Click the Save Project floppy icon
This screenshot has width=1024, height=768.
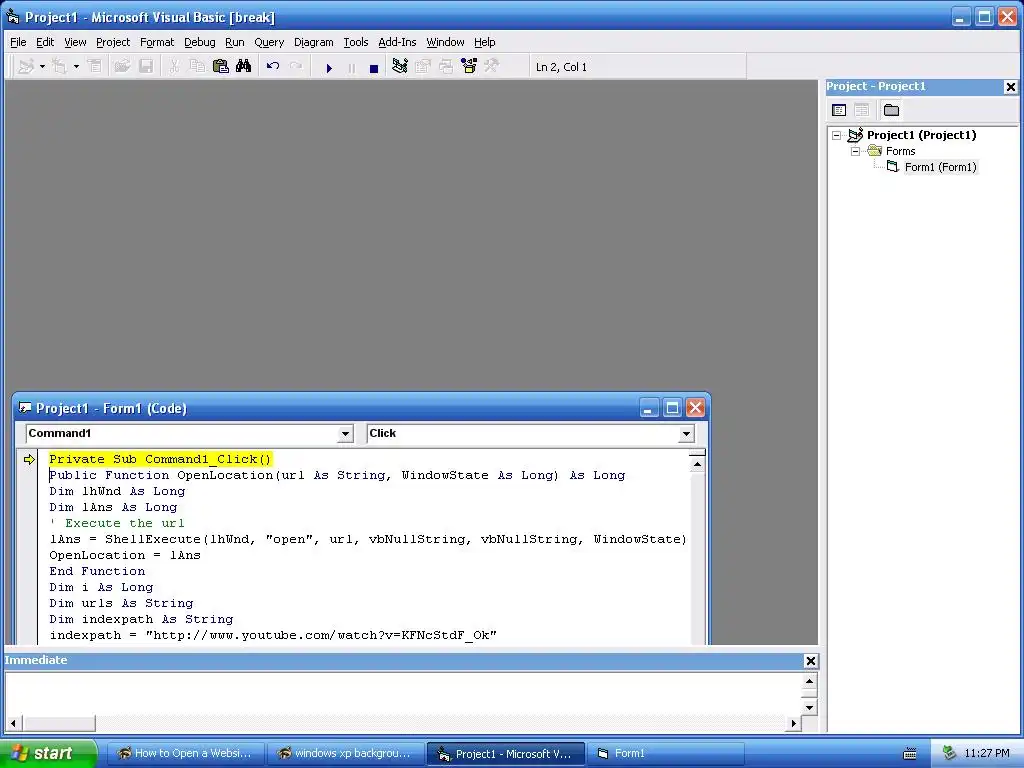(x=146, y=67)
